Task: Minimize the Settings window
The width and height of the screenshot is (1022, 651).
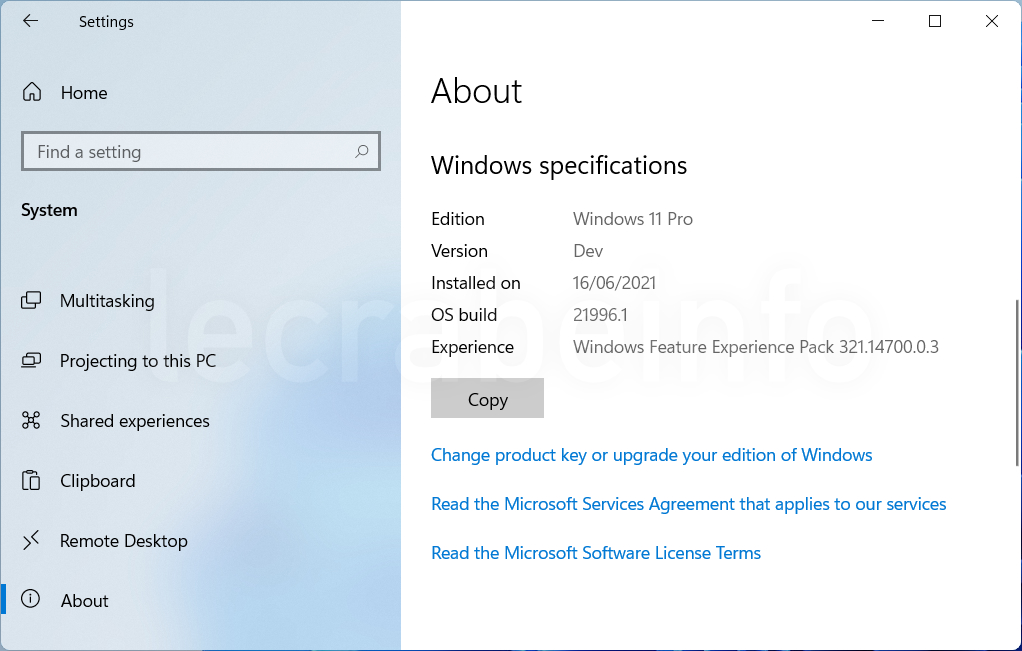Action: tap(878, 21)
